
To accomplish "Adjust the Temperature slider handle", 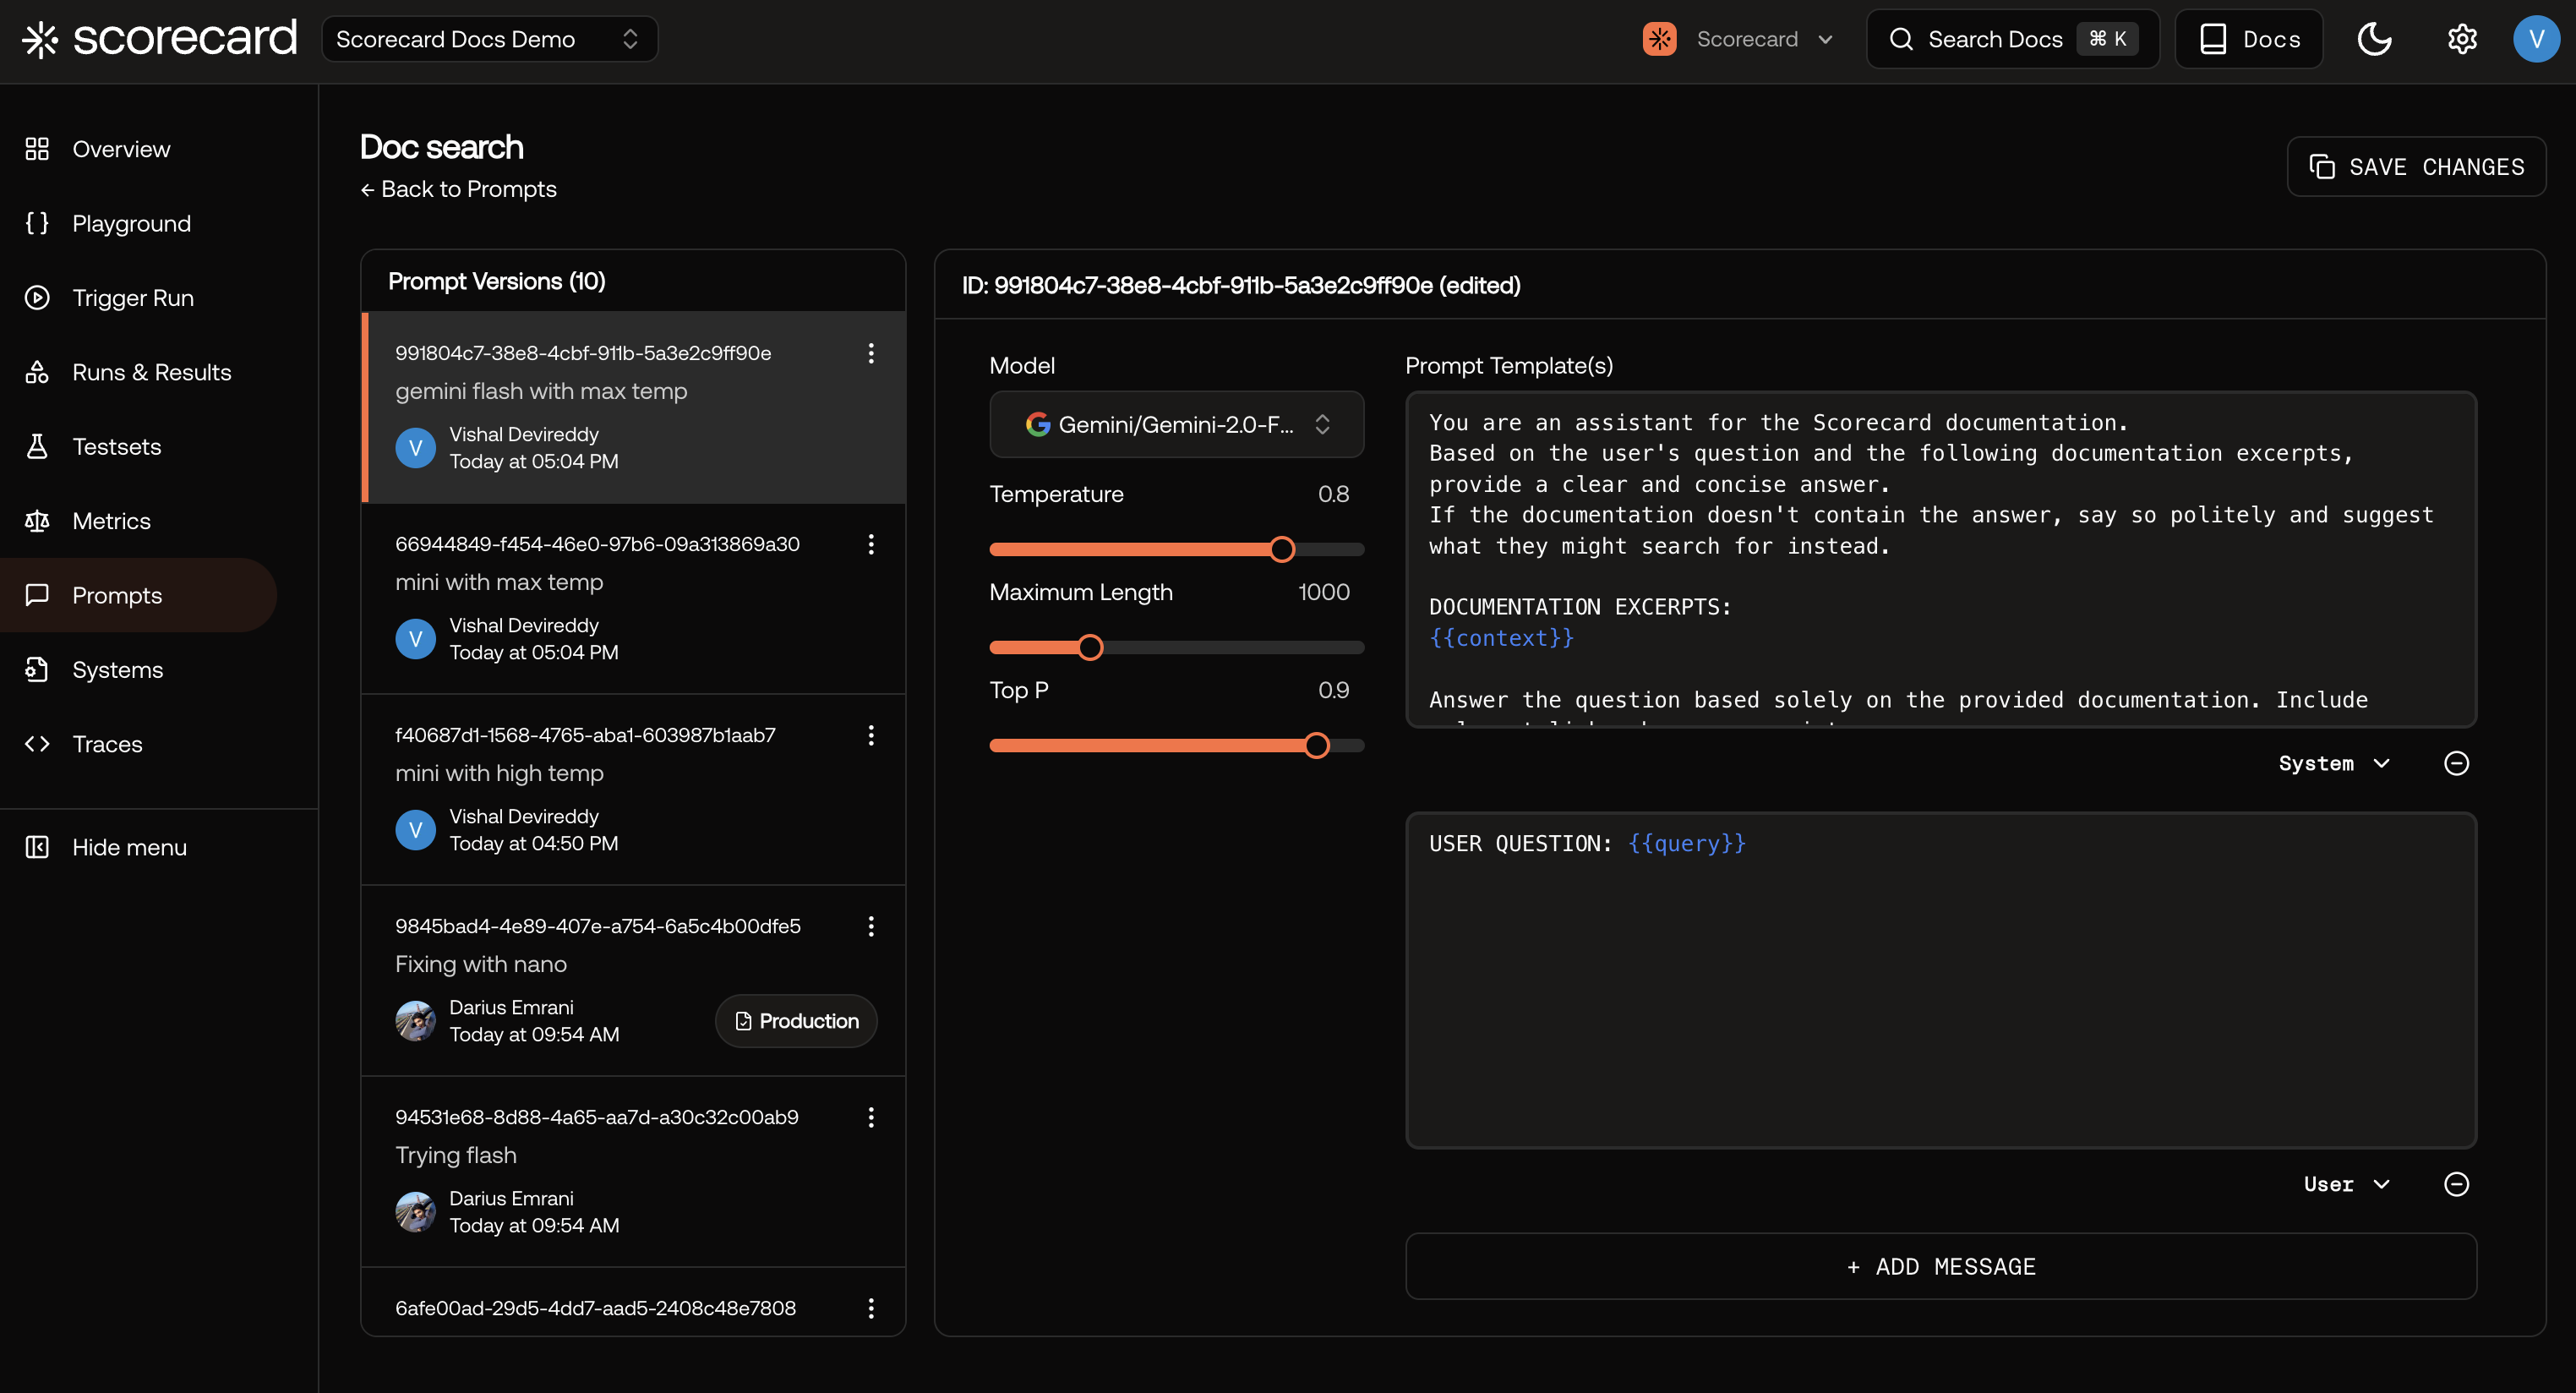I will (1282, 549).
